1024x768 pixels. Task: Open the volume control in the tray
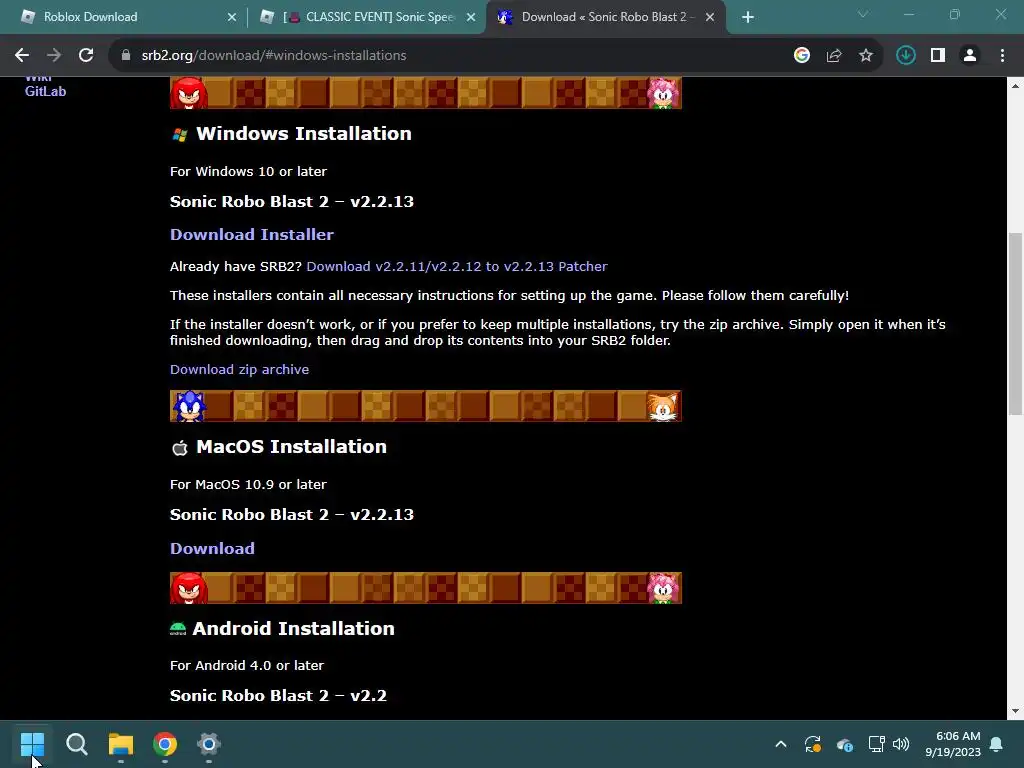tap(901, 744)
